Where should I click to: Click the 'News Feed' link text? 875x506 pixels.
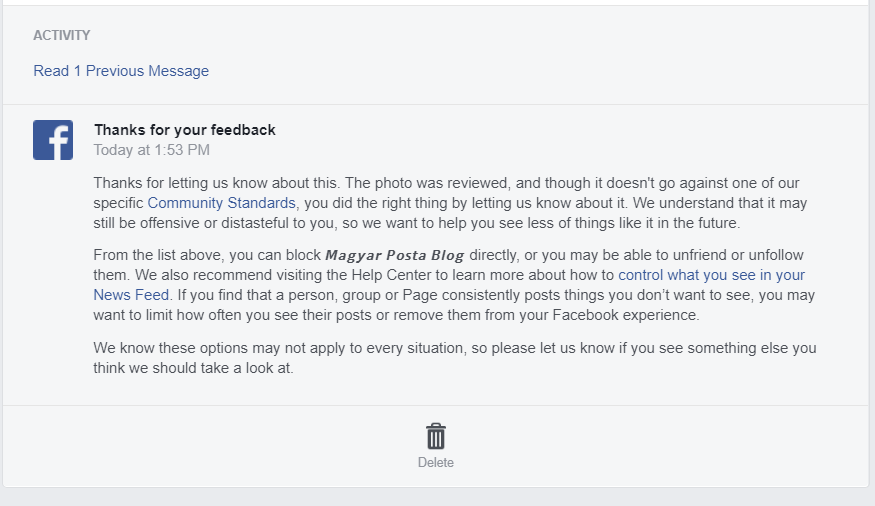(131, 295)
